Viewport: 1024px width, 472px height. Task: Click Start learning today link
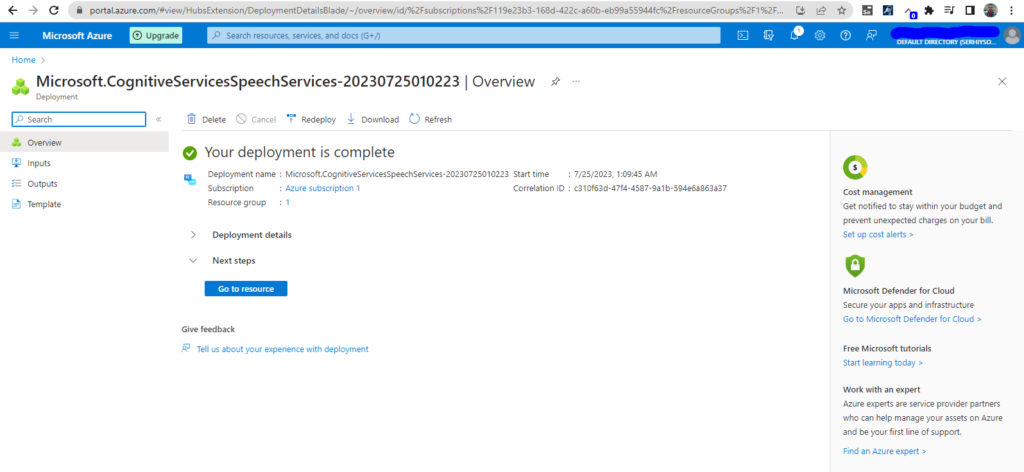pos(882,362)
